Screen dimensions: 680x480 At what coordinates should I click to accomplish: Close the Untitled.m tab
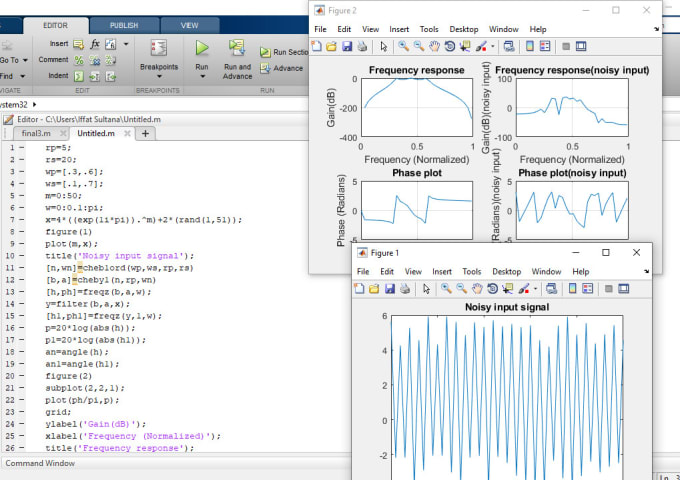(127, 133)
